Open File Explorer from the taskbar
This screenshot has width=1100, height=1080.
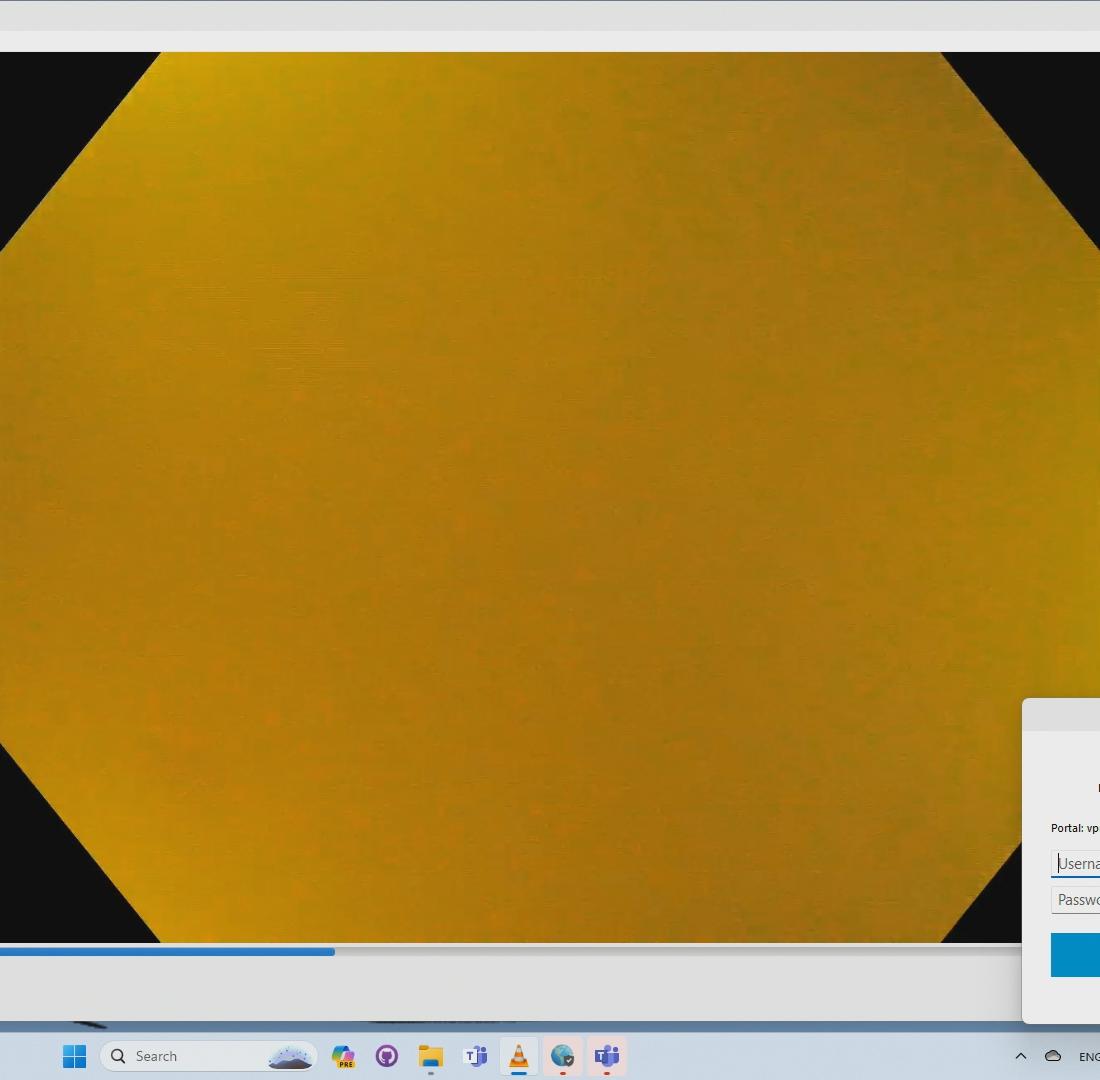click(x=431, y=1056)
